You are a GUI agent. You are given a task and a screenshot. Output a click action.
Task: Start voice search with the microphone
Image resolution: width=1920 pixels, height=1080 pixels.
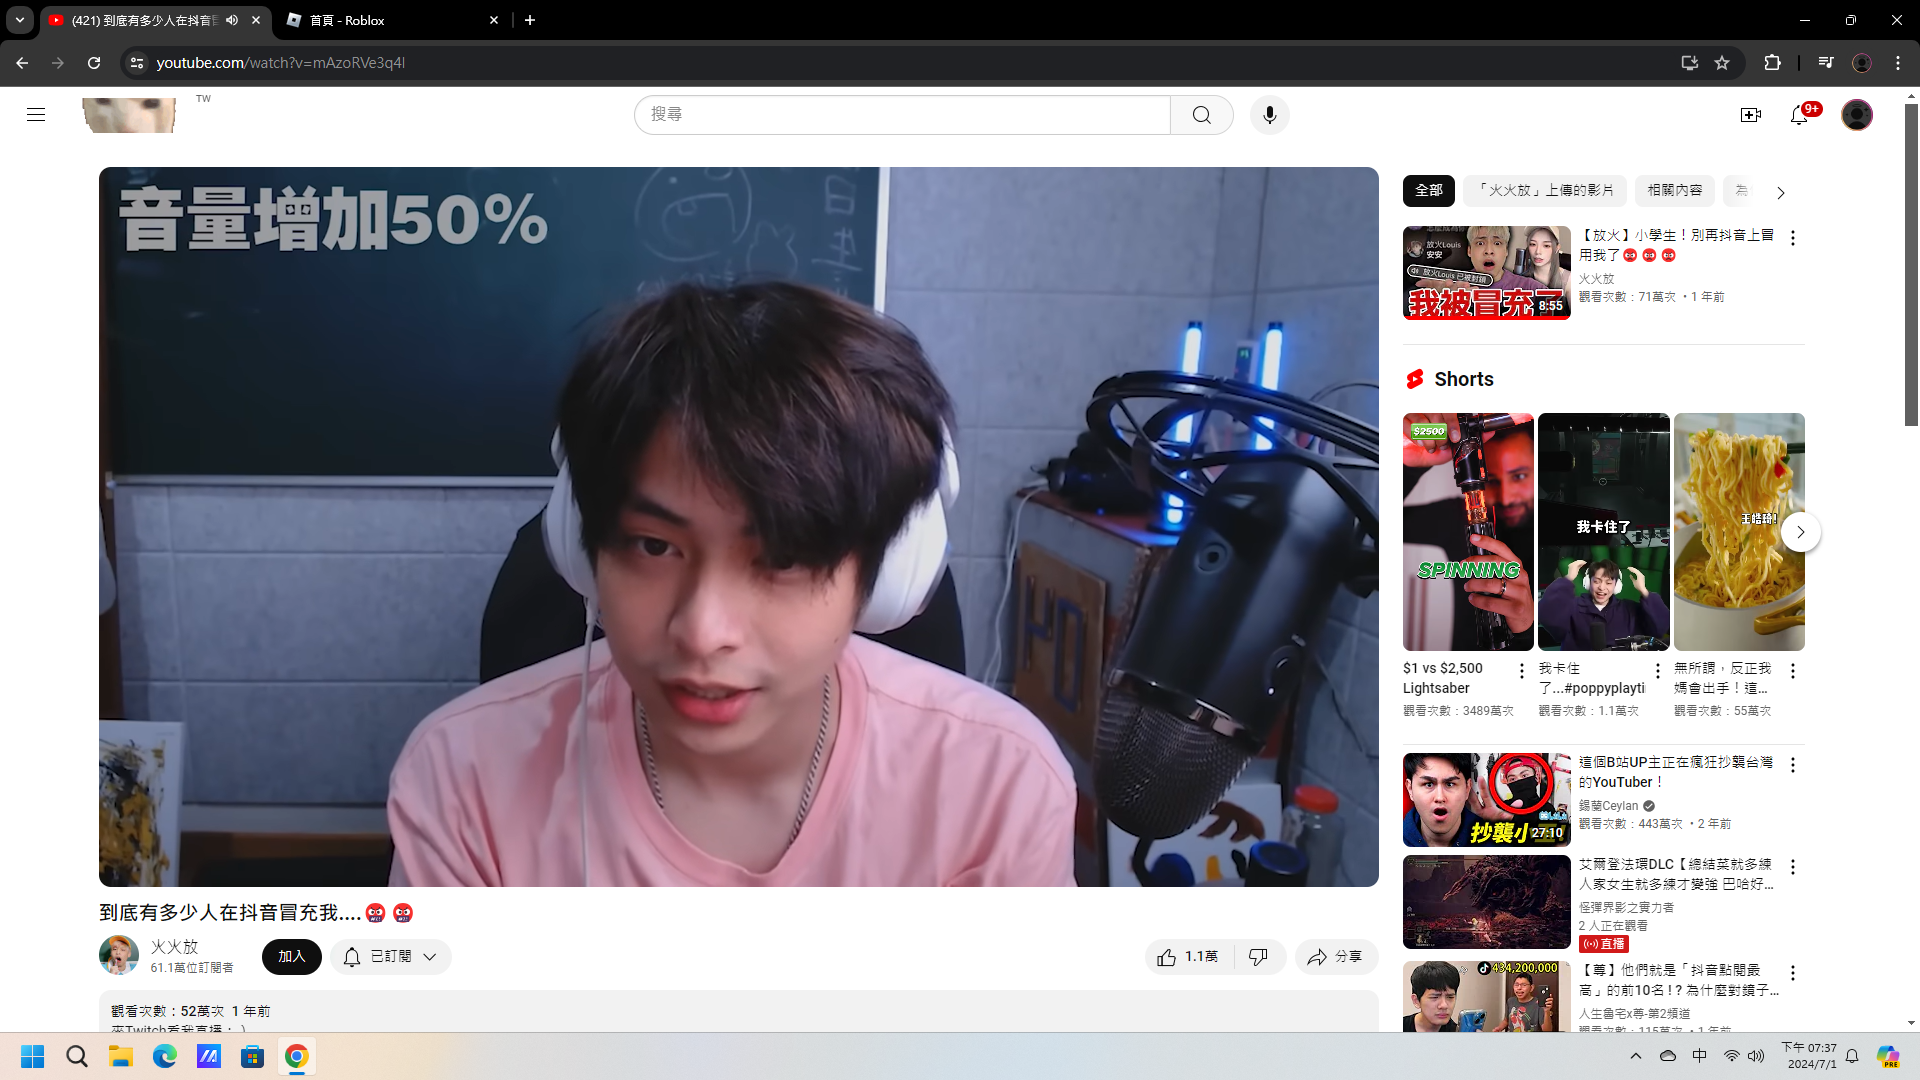(1270, 115)
